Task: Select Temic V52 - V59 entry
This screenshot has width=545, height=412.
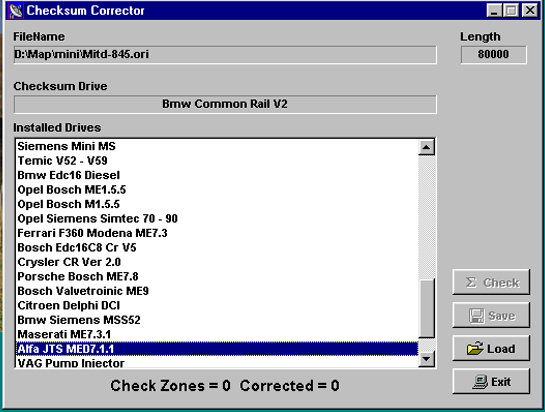Action: tap(218, 161)
